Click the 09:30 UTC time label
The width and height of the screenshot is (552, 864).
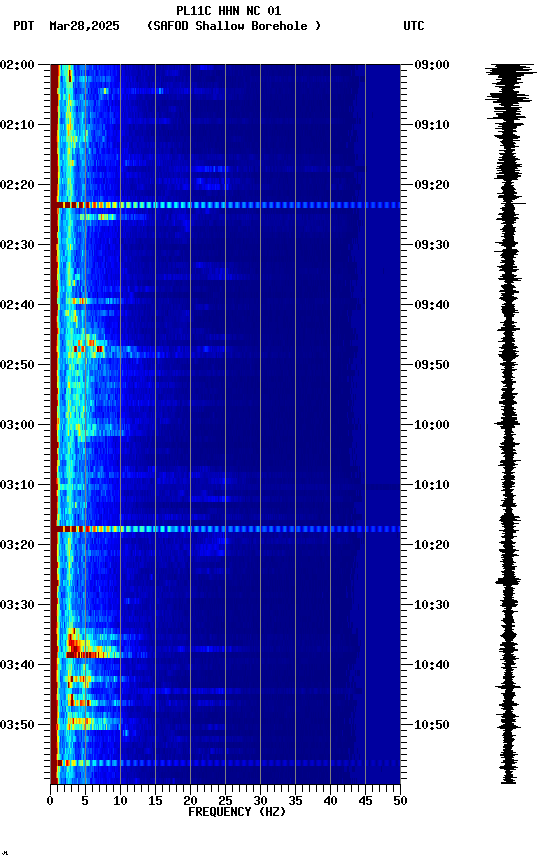pyautogui.click(x=432, y=245)
